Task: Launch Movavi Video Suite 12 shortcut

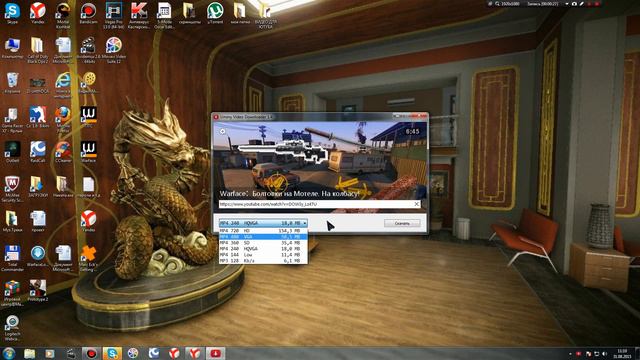Action: [x=113, y=51]
